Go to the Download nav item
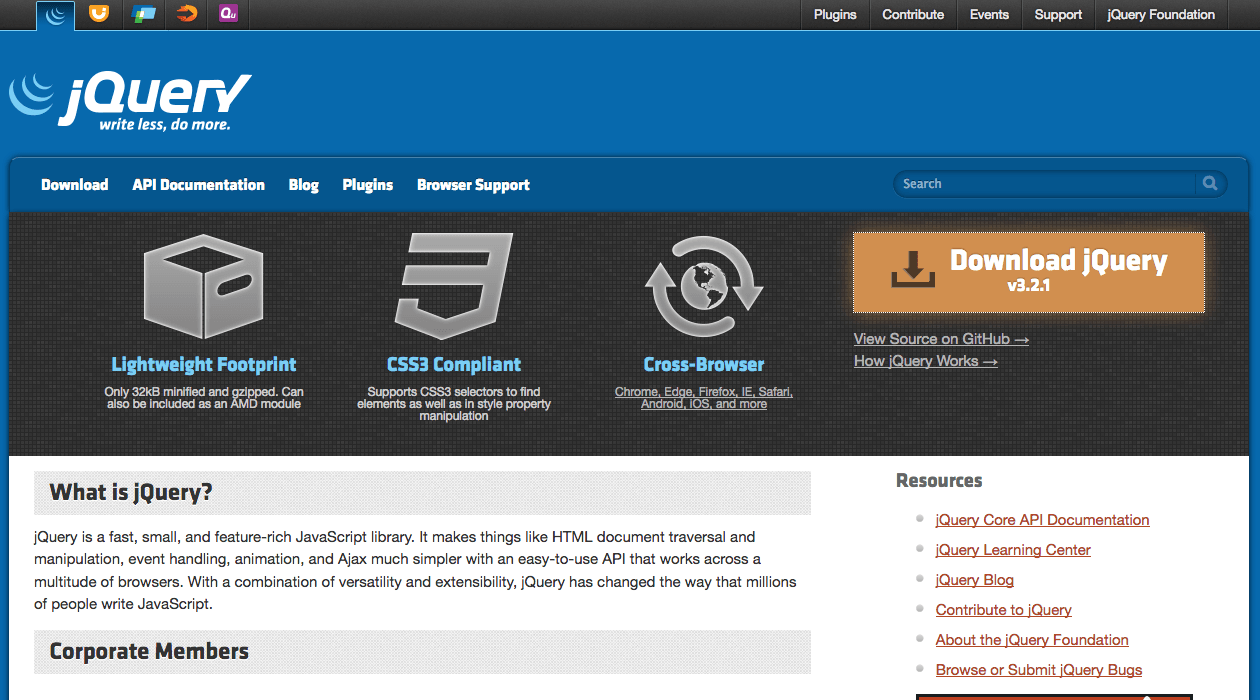The image size is (1260, 700). pyautogui.click(x=75, y=185)
